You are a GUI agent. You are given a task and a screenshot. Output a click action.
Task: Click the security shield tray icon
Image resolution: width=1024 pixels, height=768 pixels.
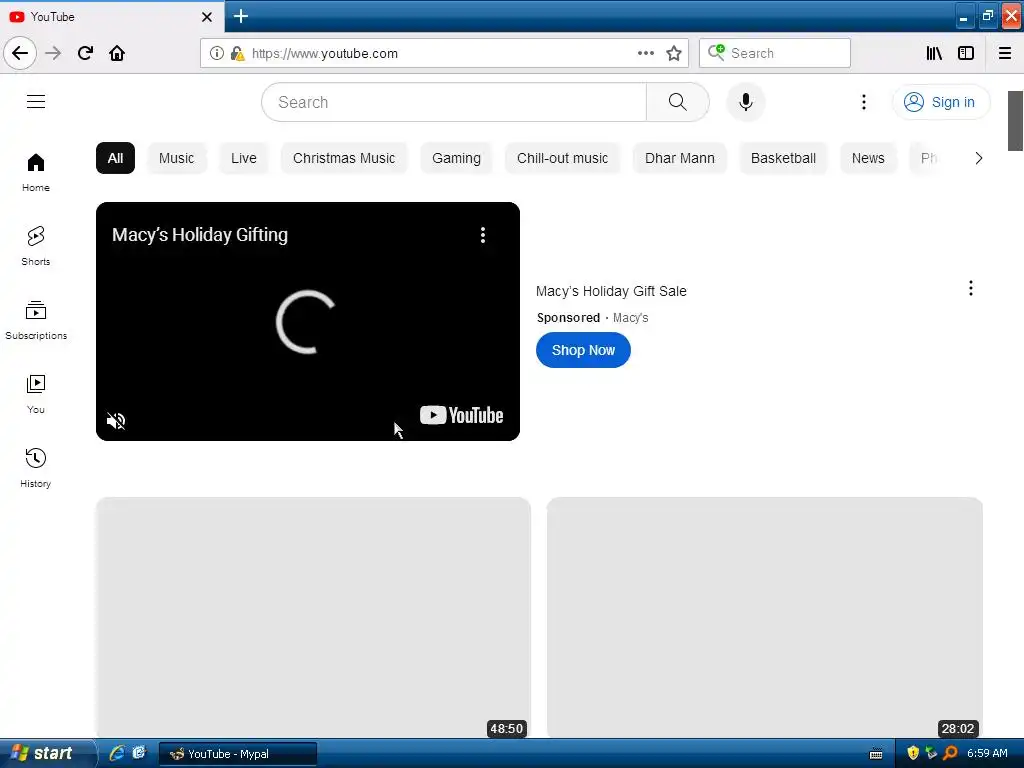[913, 753]
